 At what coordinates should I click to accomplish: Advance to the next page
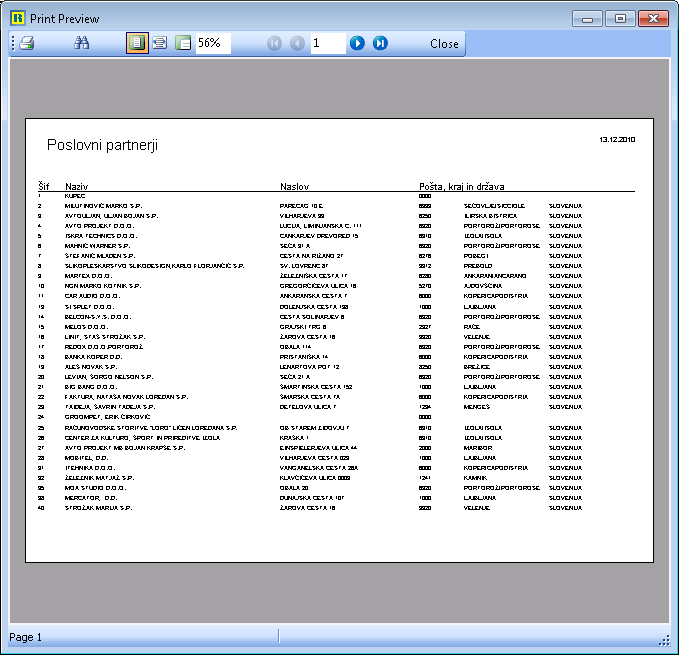pos(357,43)
